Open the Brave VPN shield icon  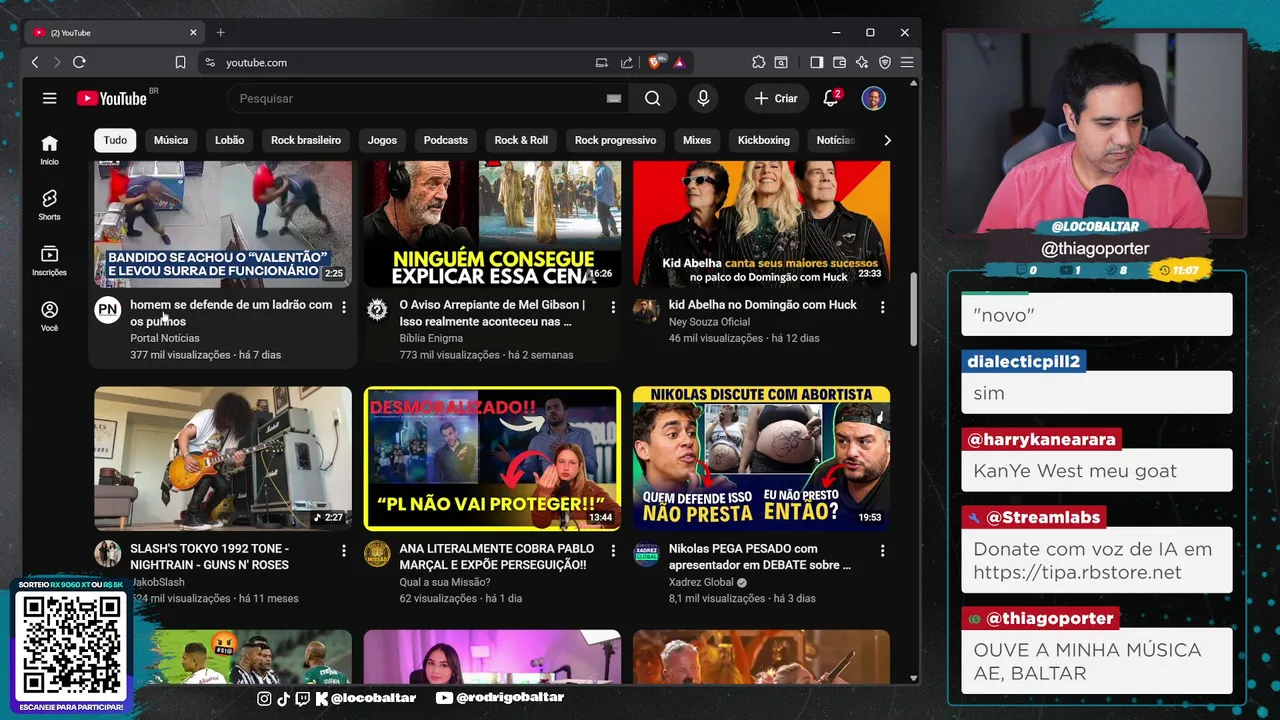884,62
